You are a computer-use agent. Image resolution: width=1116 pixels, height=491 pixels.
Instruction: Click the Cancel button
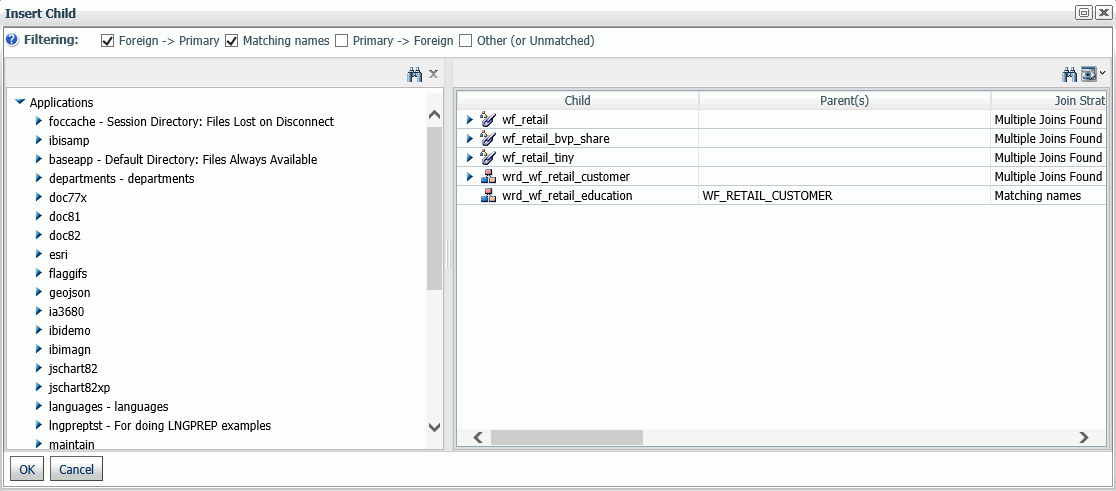pos(76,470)
